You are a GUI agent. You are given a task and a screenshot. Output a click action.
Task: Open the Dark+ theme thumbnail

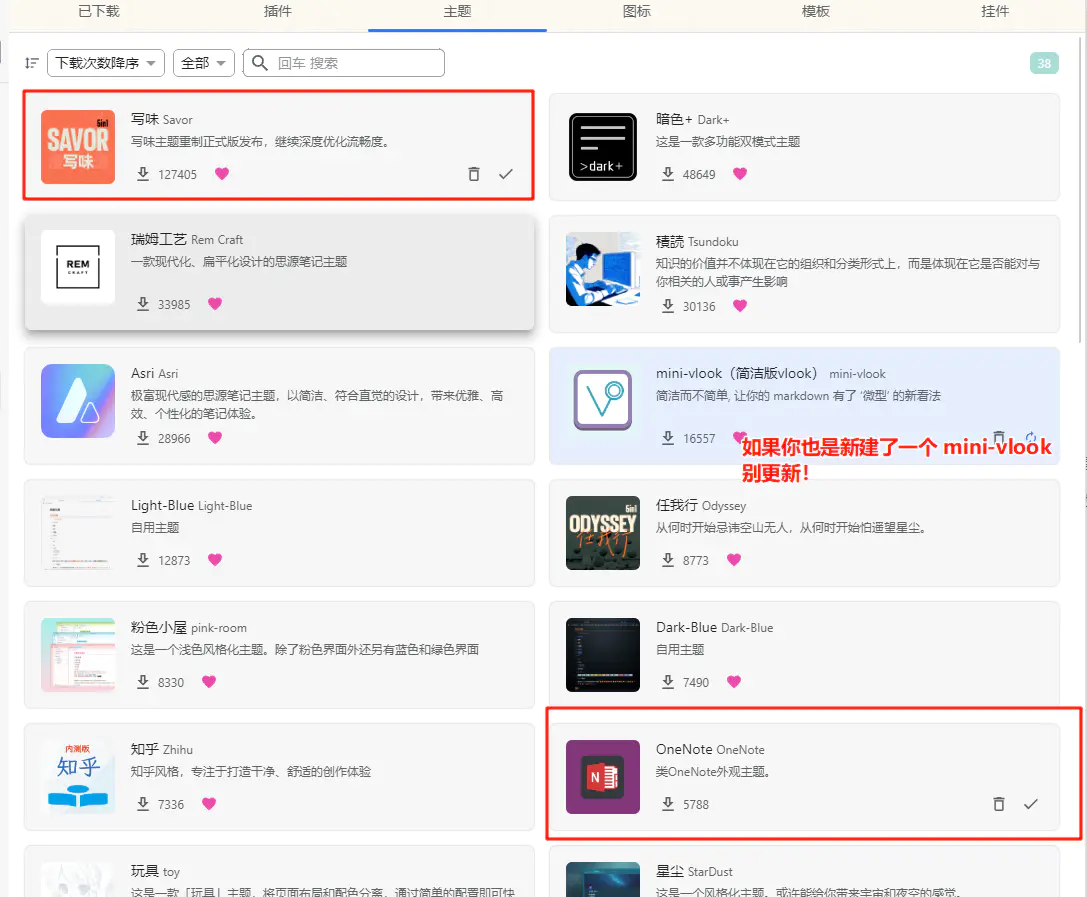(602, 147)
